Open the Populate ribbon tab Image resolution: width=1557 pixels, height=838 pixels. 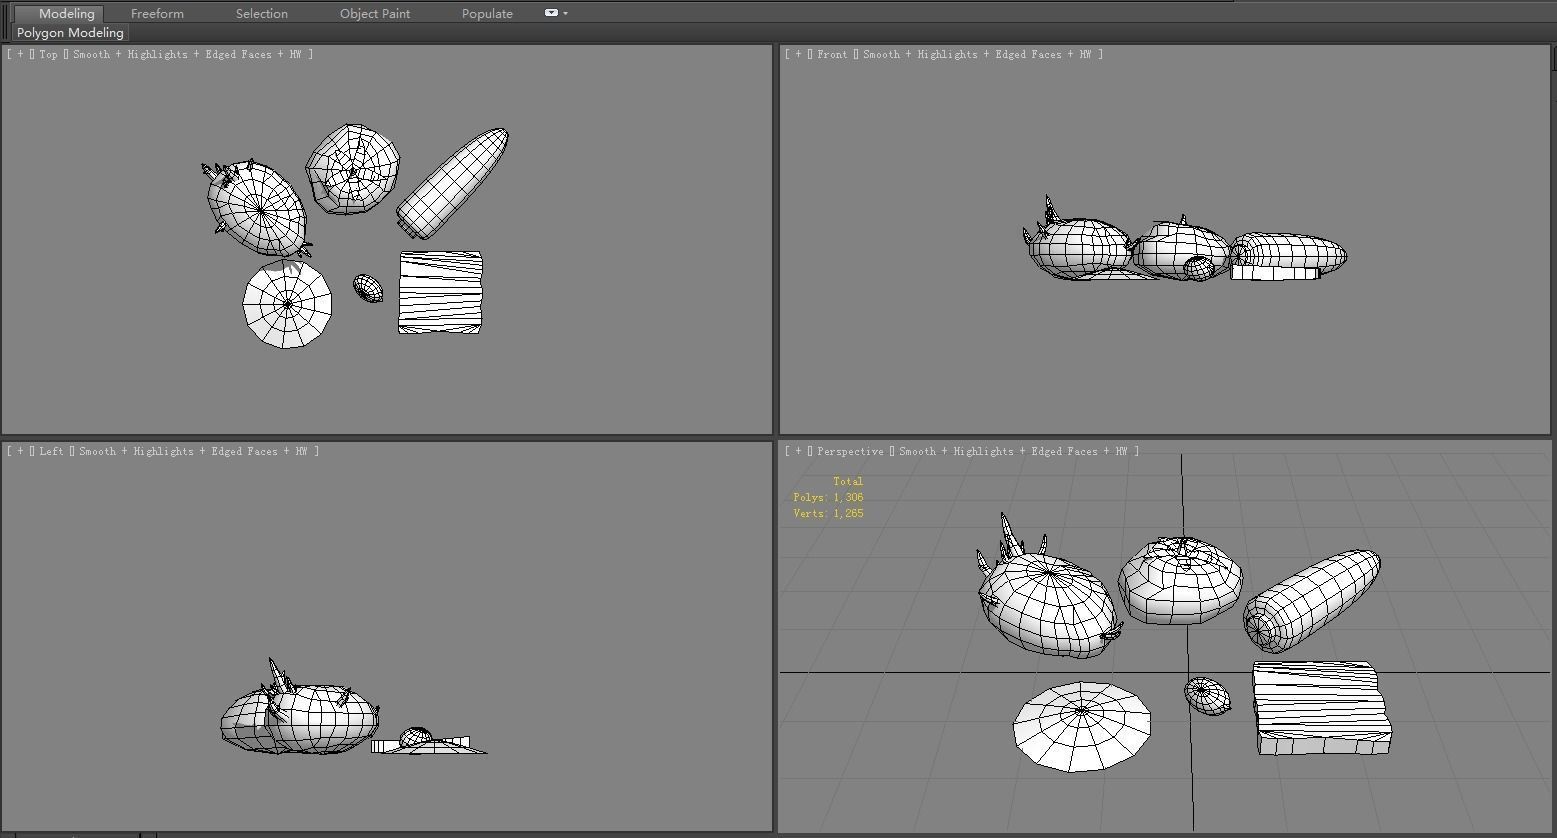point(487,13)
